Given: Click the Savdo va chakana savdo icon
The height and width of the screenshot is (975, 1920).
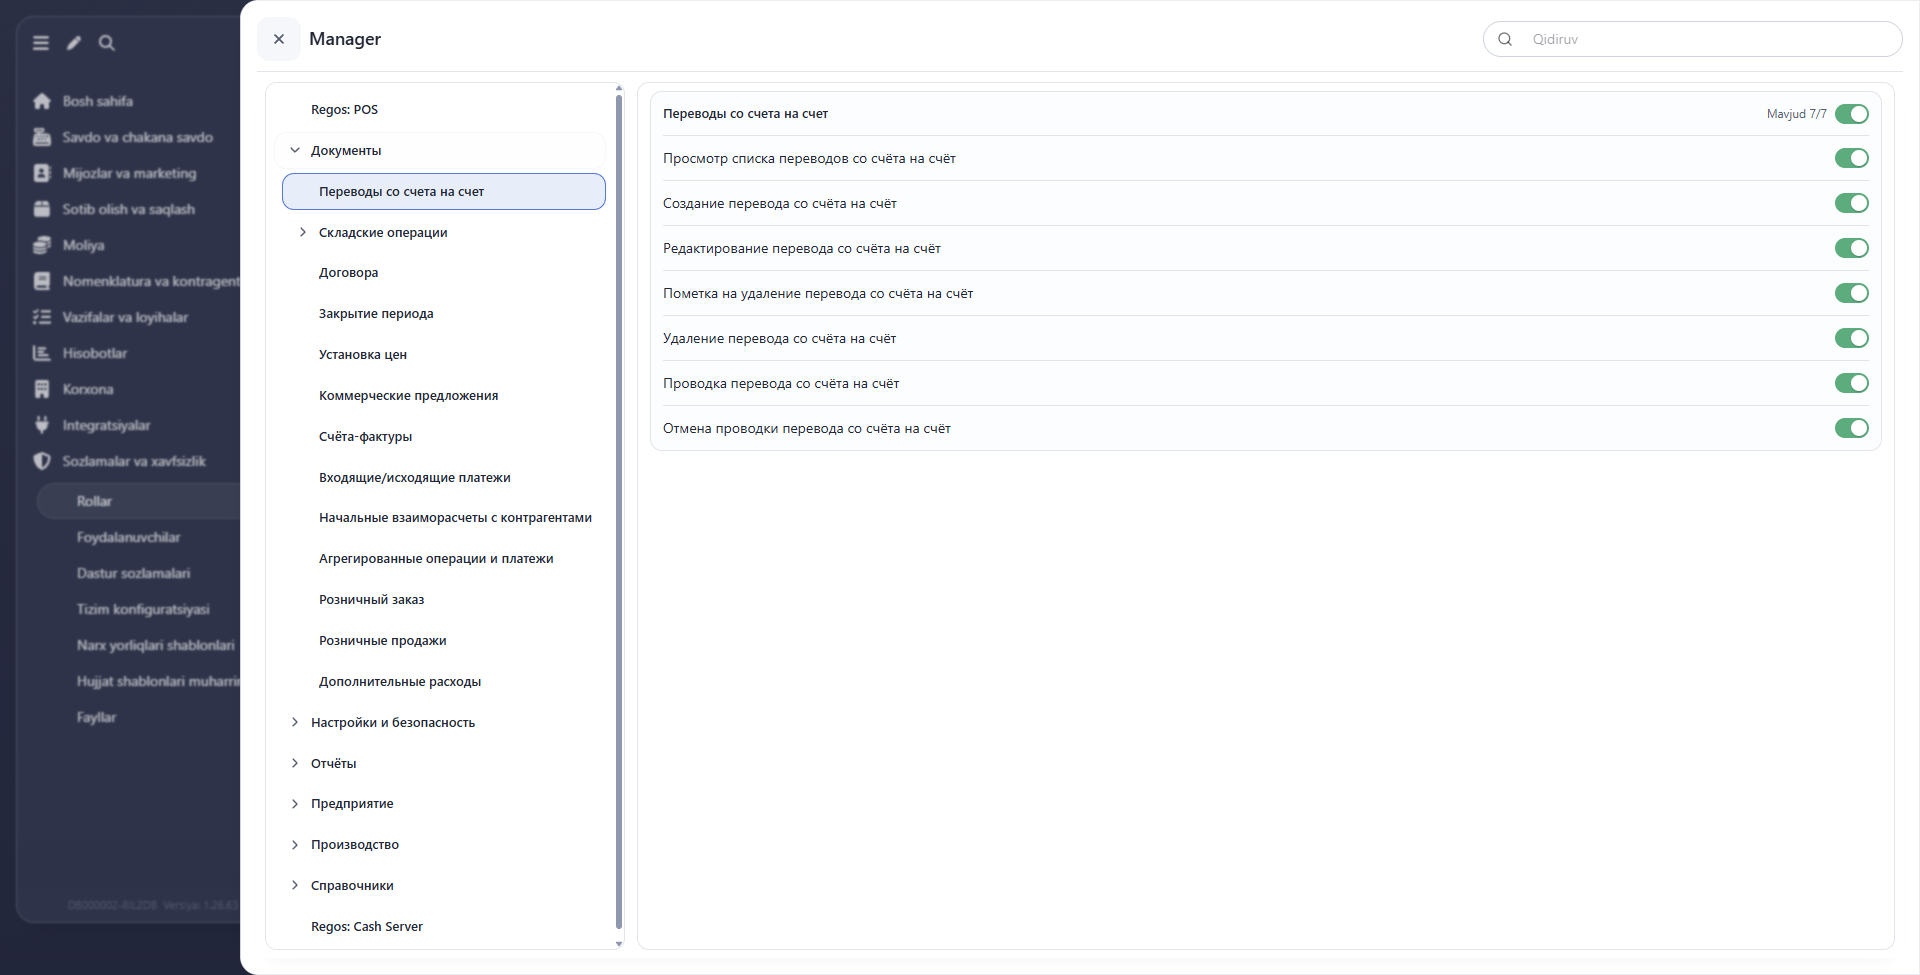Looking at the screenshot, I should point(42,137).
